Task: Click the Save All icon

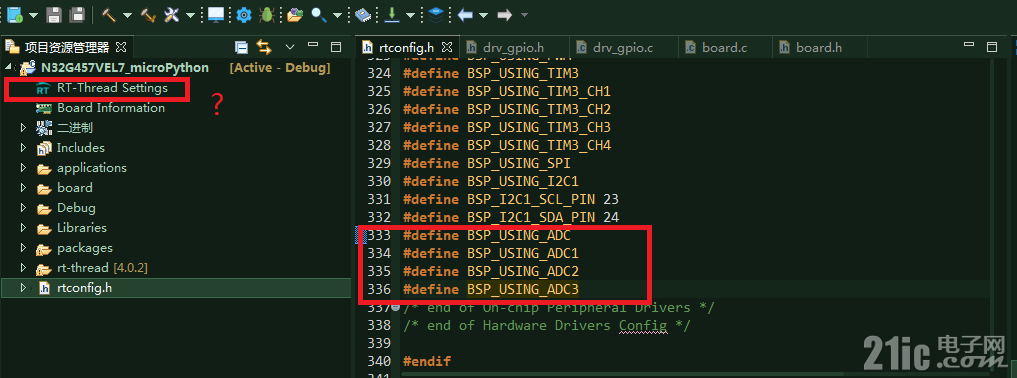Action: point(77,14)
